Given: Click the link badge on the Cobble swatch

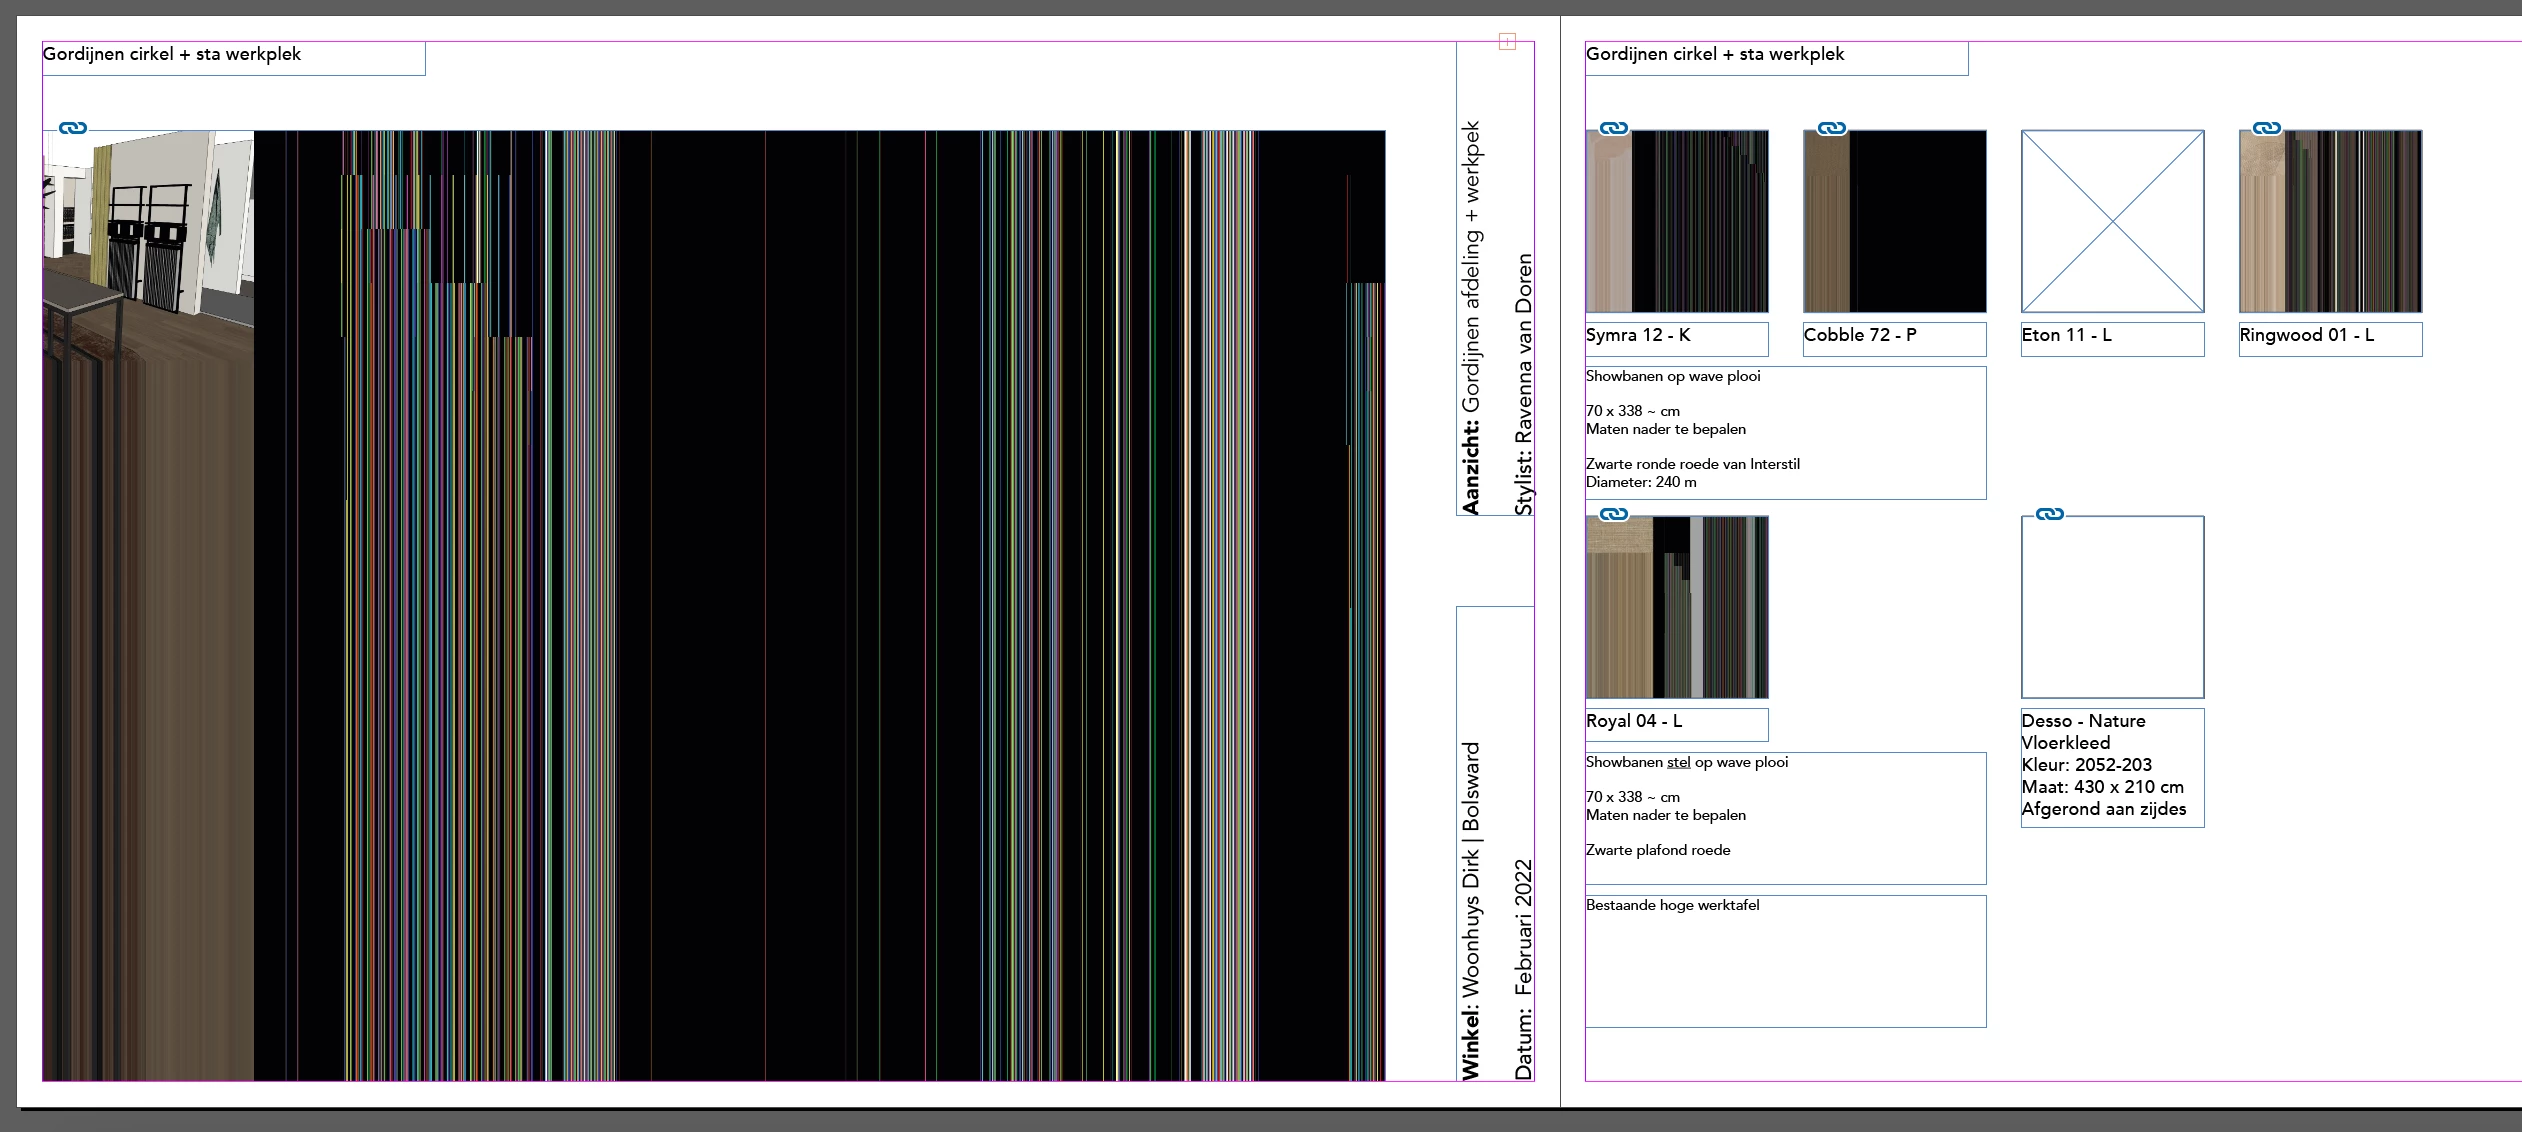Looking at the screenshot, I should [1831, 128].
